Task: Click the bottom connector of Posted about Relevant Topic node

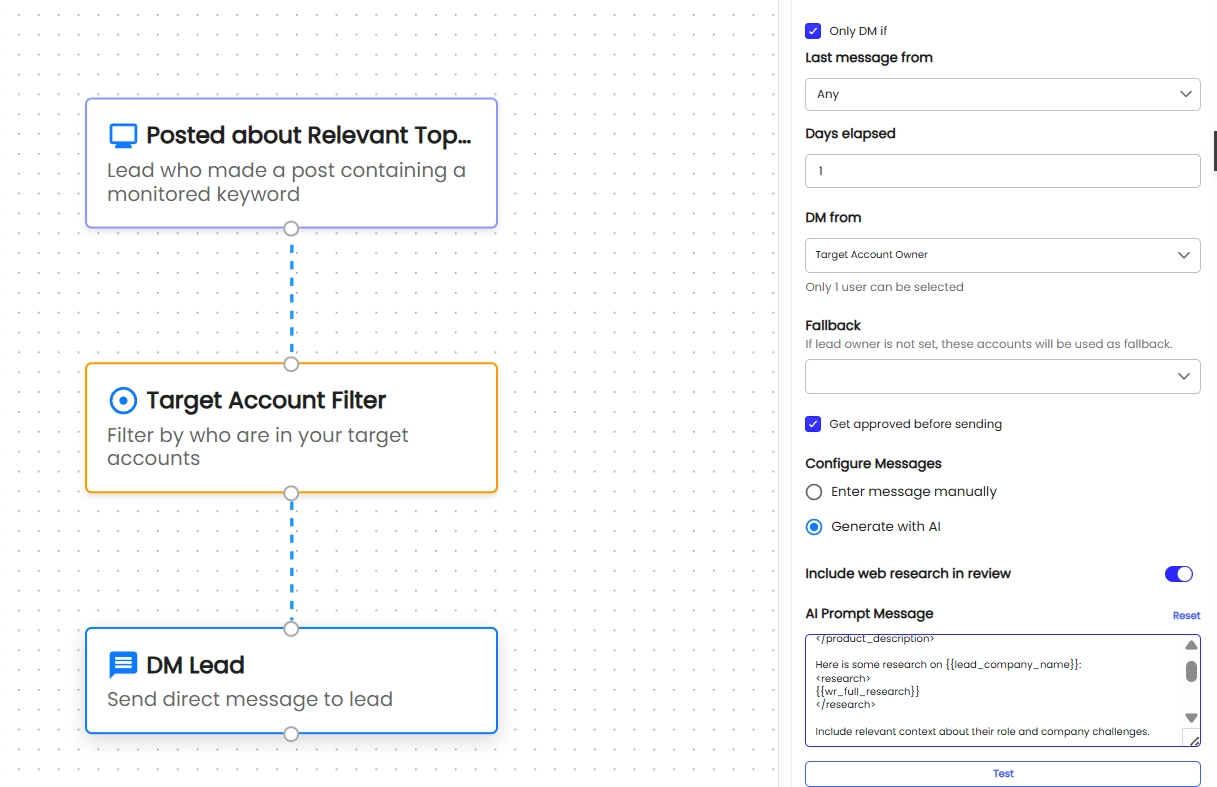Action: 291,228
